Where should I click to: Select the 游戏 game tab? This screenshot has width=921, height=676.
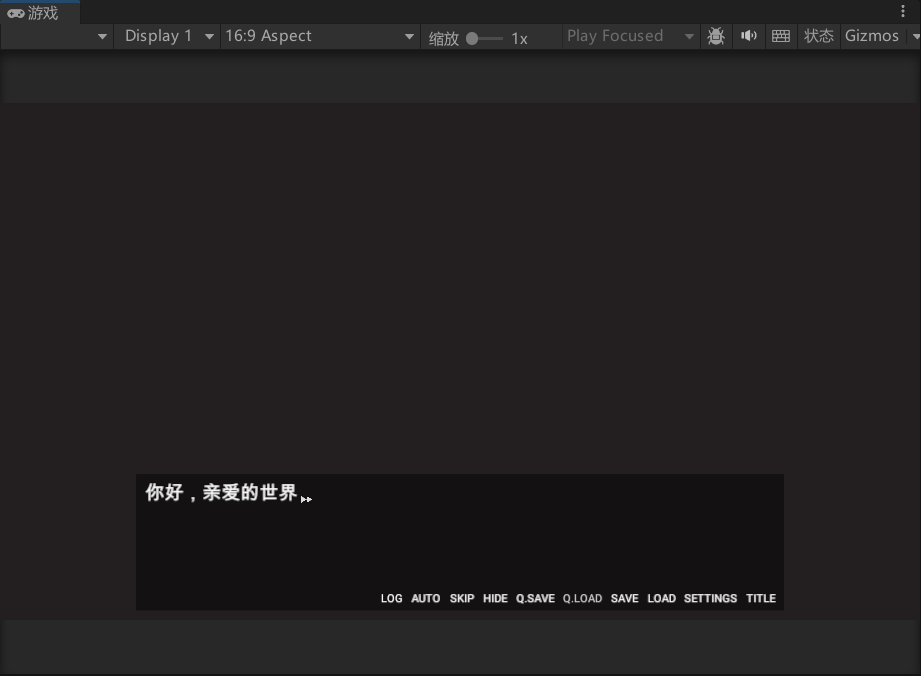click(x=40, y=13)
